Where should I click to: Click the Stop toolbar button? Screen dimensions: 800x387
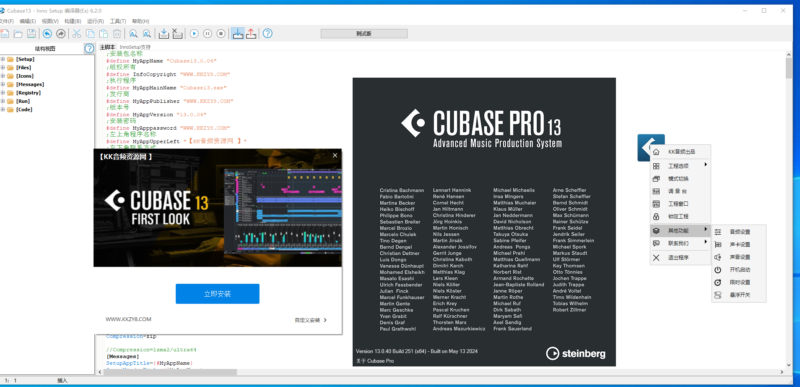221,34
